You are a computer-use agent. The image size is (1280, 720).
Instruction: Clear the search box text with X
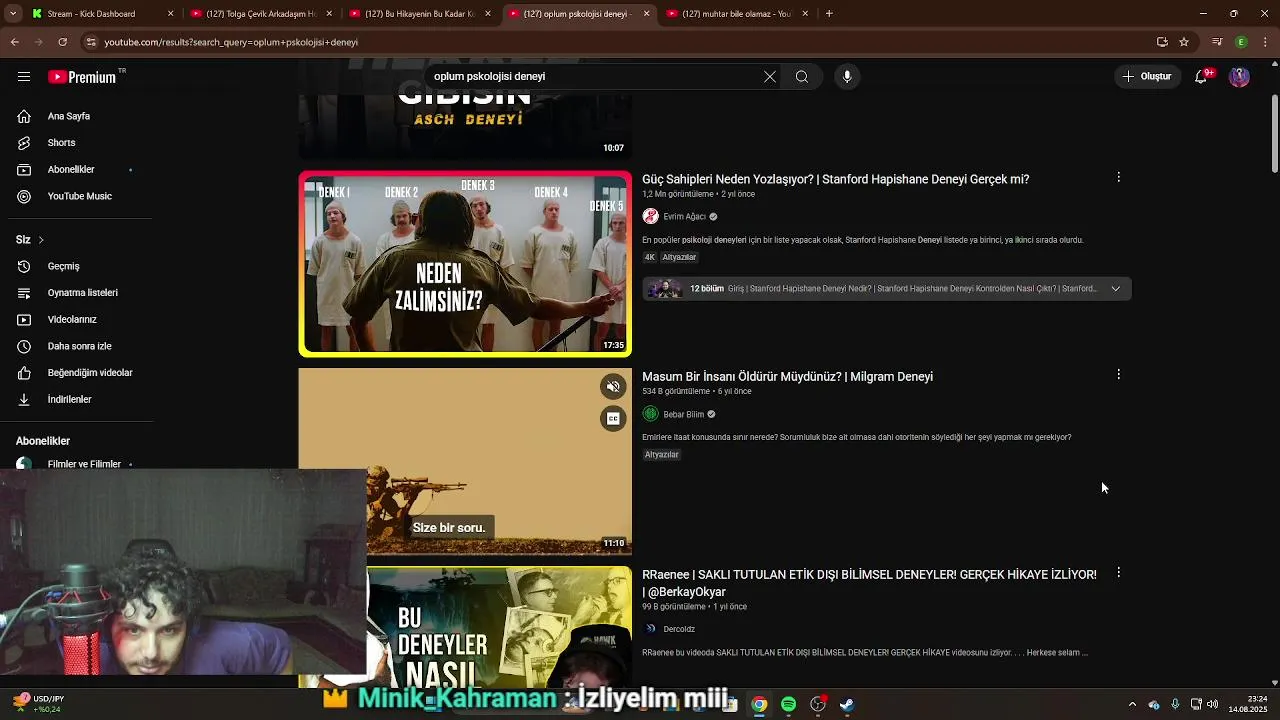pos(770,77)
